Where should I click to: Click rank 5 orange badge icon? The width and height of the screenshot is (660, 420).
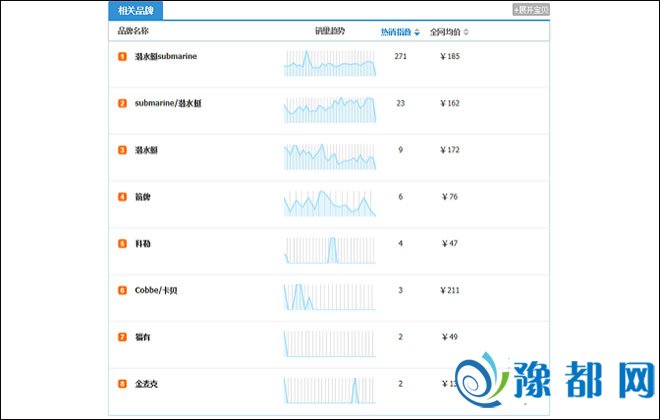pyautogui.click(x=122, y=244)
